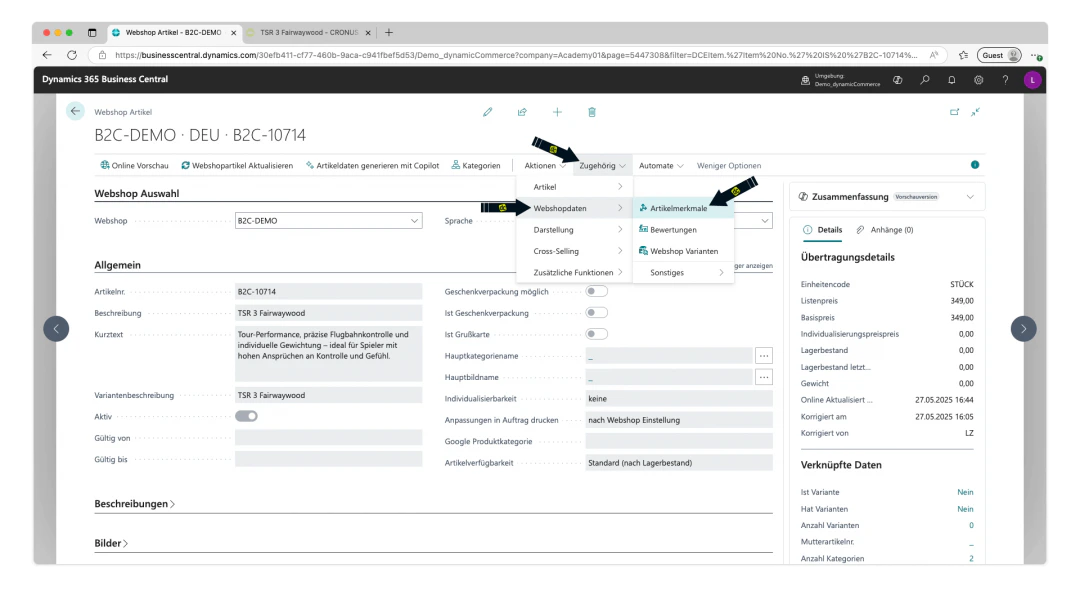The height and width of the screenshot is (608, 1080).
Task: Open settings gear icon
Action: (979, 80)
